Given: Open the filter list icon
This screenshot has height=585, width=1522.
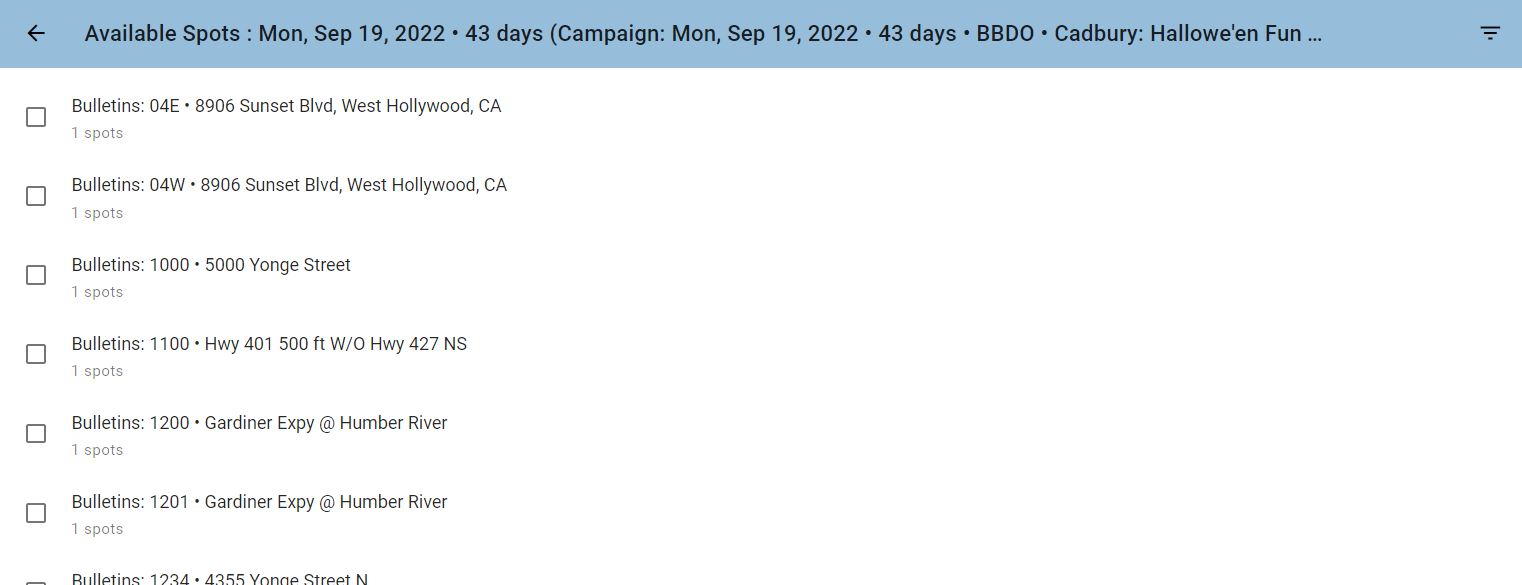Looking at the screenshot, I should coord(1490,33).
